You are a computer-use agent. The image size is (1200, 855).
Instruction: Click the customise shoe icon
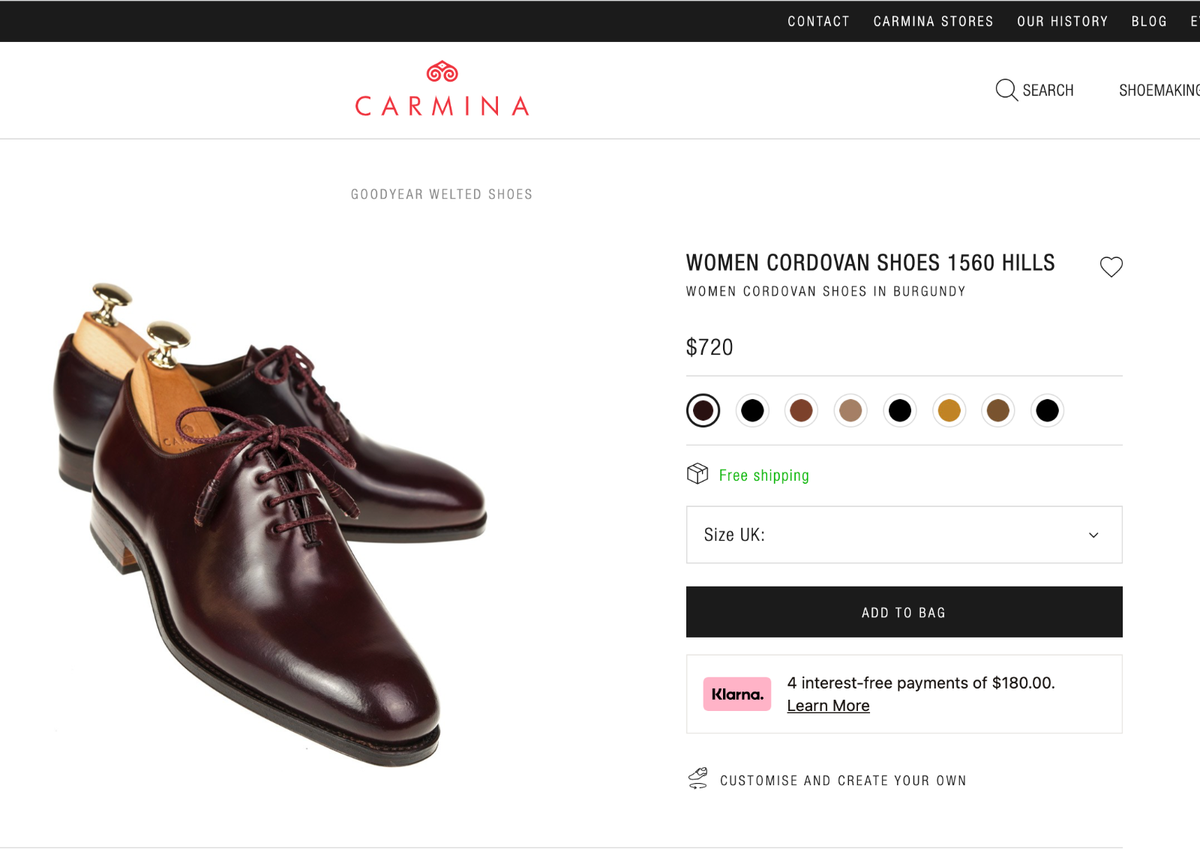point(697,779)
